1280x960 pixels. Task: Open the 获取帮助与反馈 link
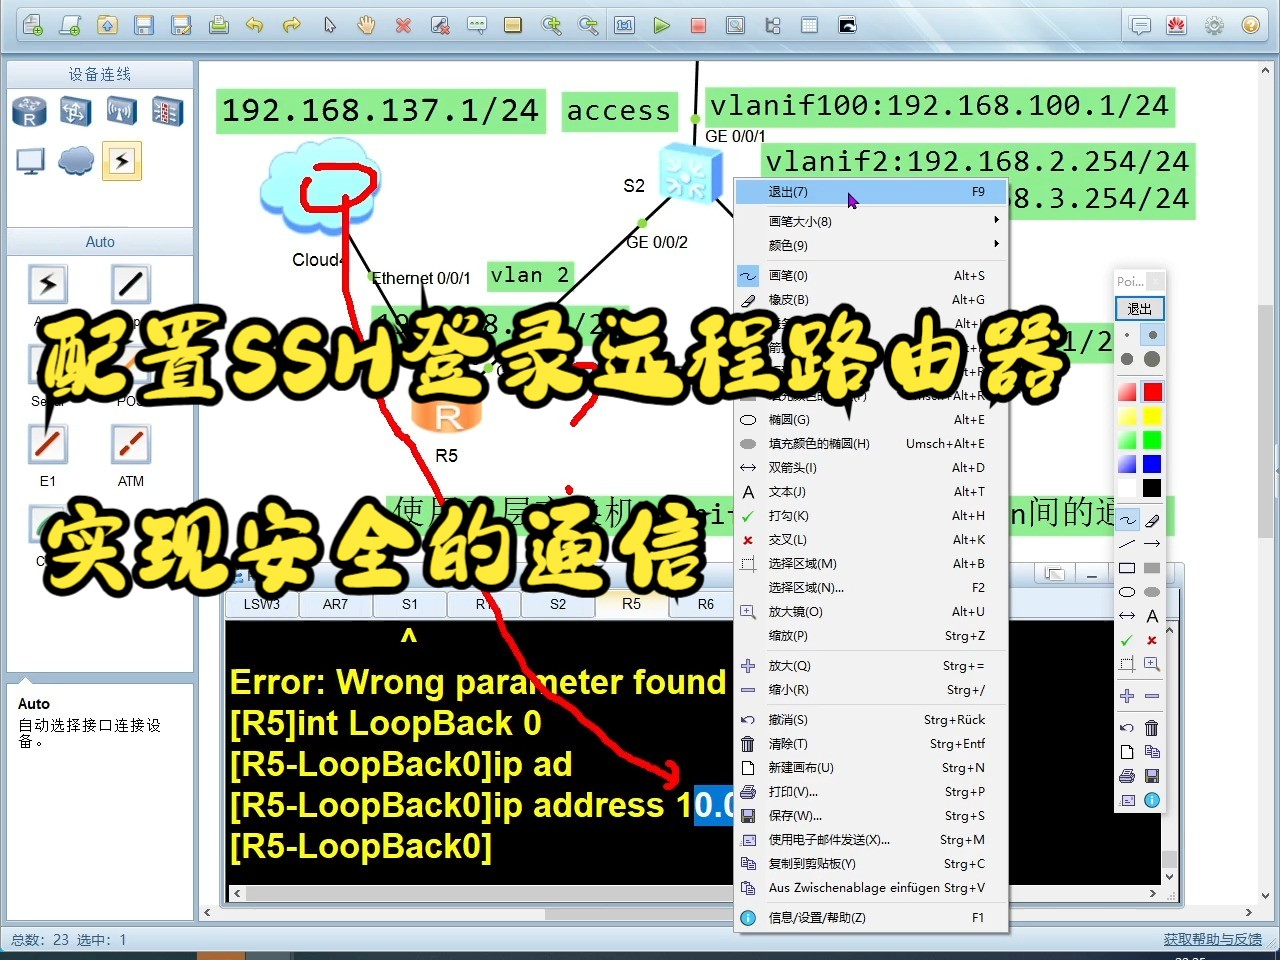pos(1212,939)
